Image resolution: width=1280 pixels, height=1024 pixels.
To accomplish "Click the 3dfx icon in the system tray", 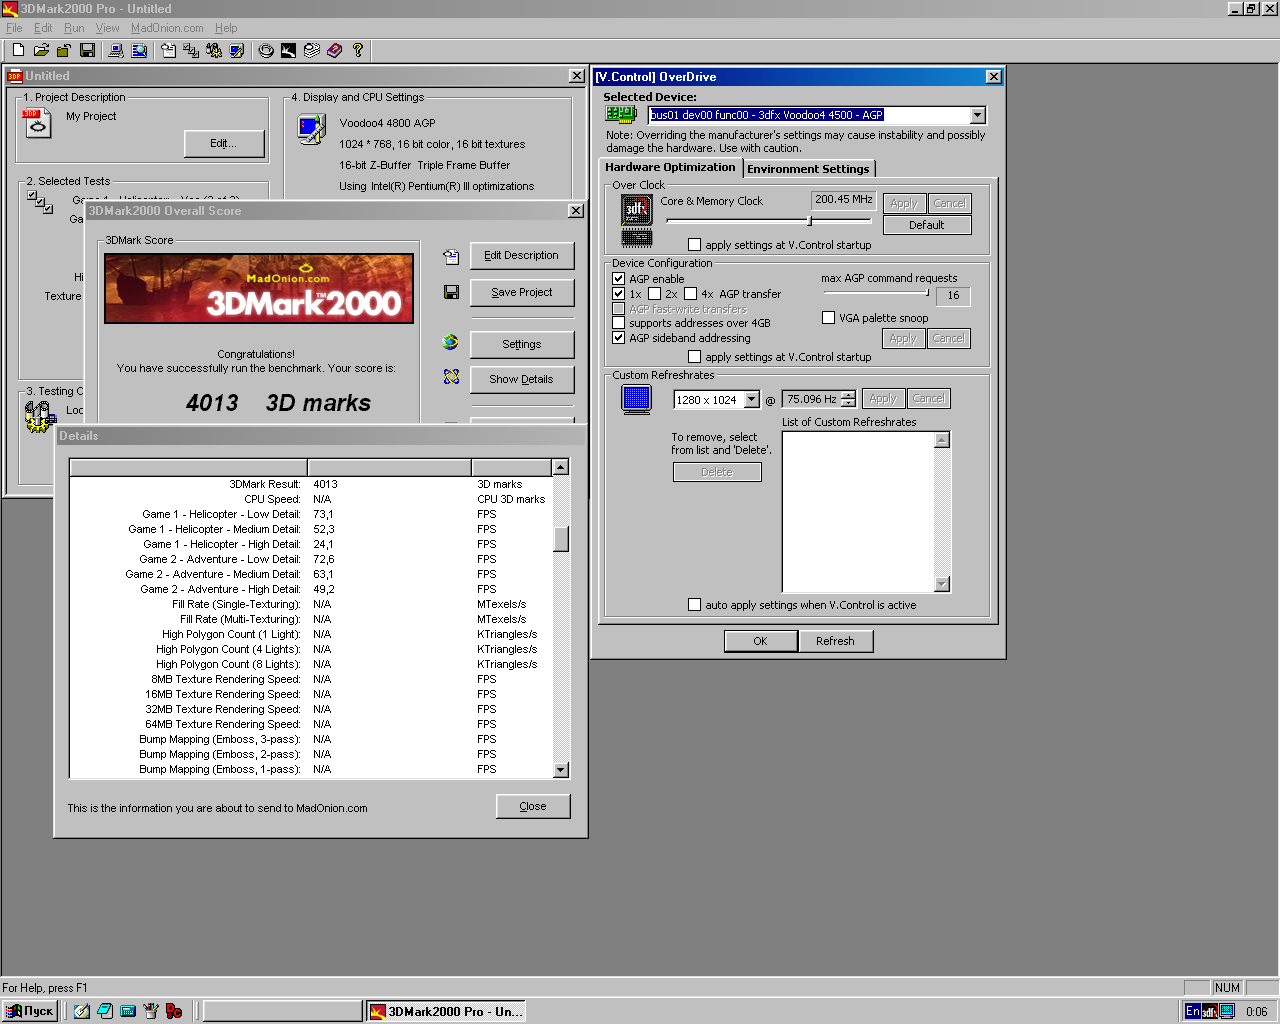I will tap(1210, 1011).
